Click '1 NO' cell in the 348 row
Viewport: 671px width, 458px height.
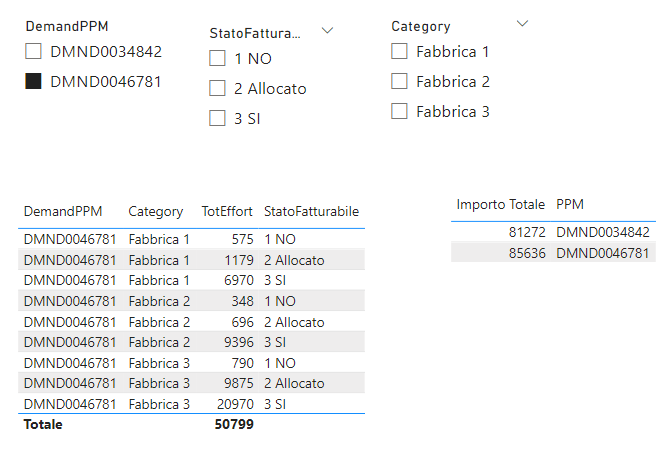point(280,301)
